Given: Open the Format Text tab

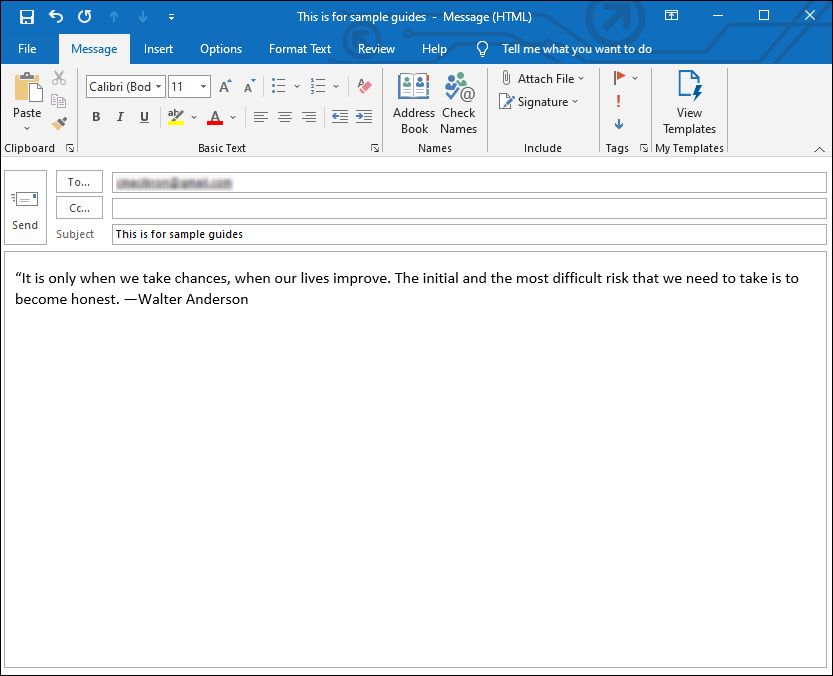Looking at the screenshot, I should click(300, 49).
